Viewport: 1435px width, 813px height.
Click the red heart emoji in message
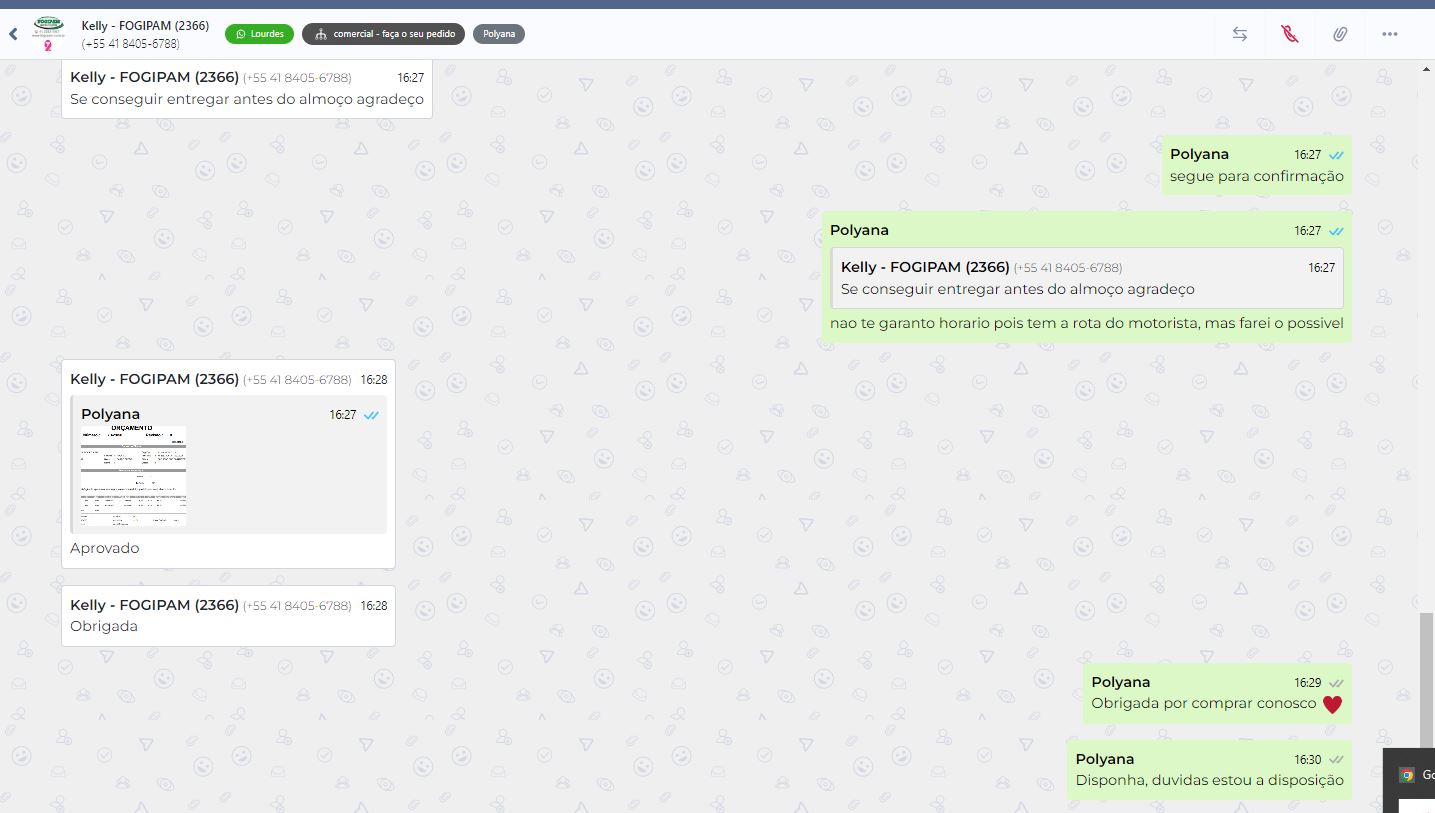tap(1332, 704)
